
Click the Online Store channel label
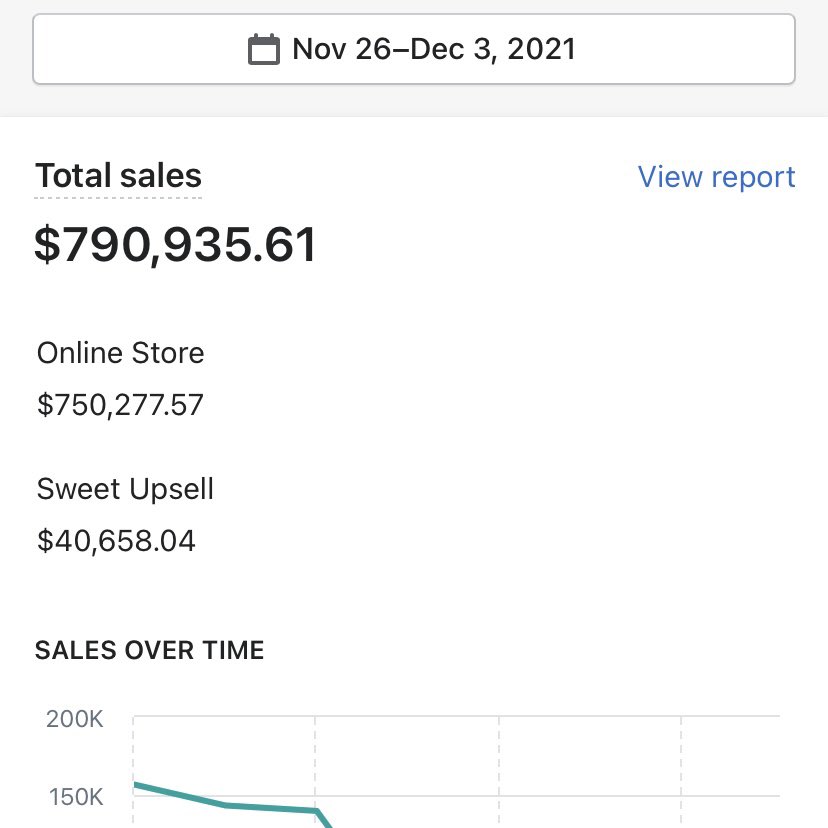(120, 353)
